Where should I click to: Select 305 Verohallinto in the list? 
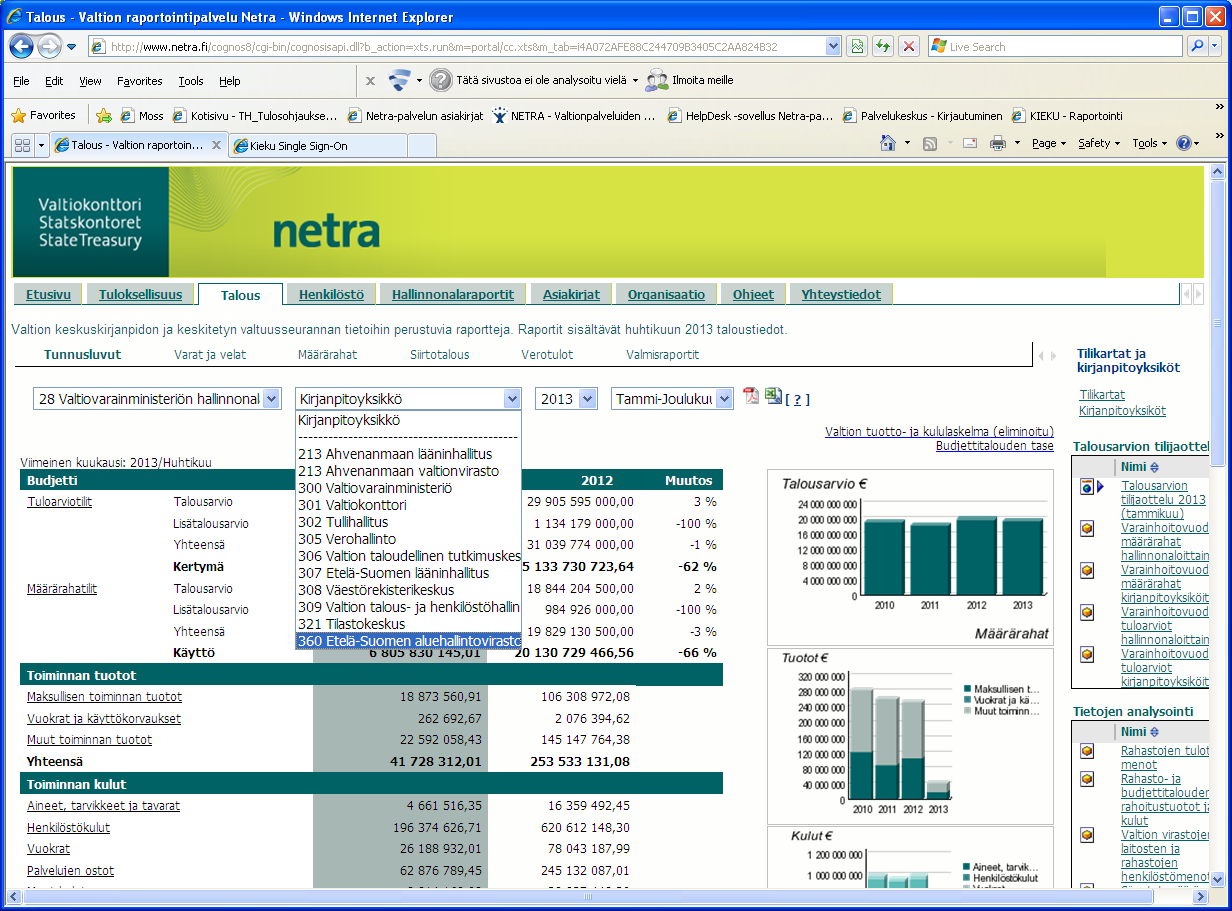click(x=408, y=539)
